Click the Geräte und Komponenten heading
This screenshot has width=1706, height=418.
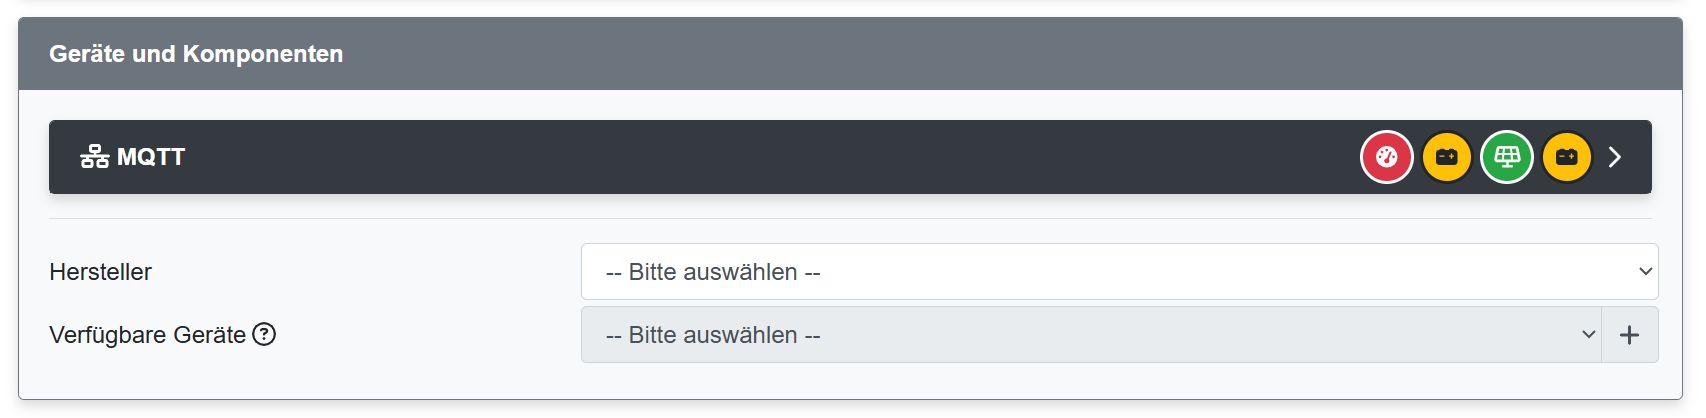[196, 54]
